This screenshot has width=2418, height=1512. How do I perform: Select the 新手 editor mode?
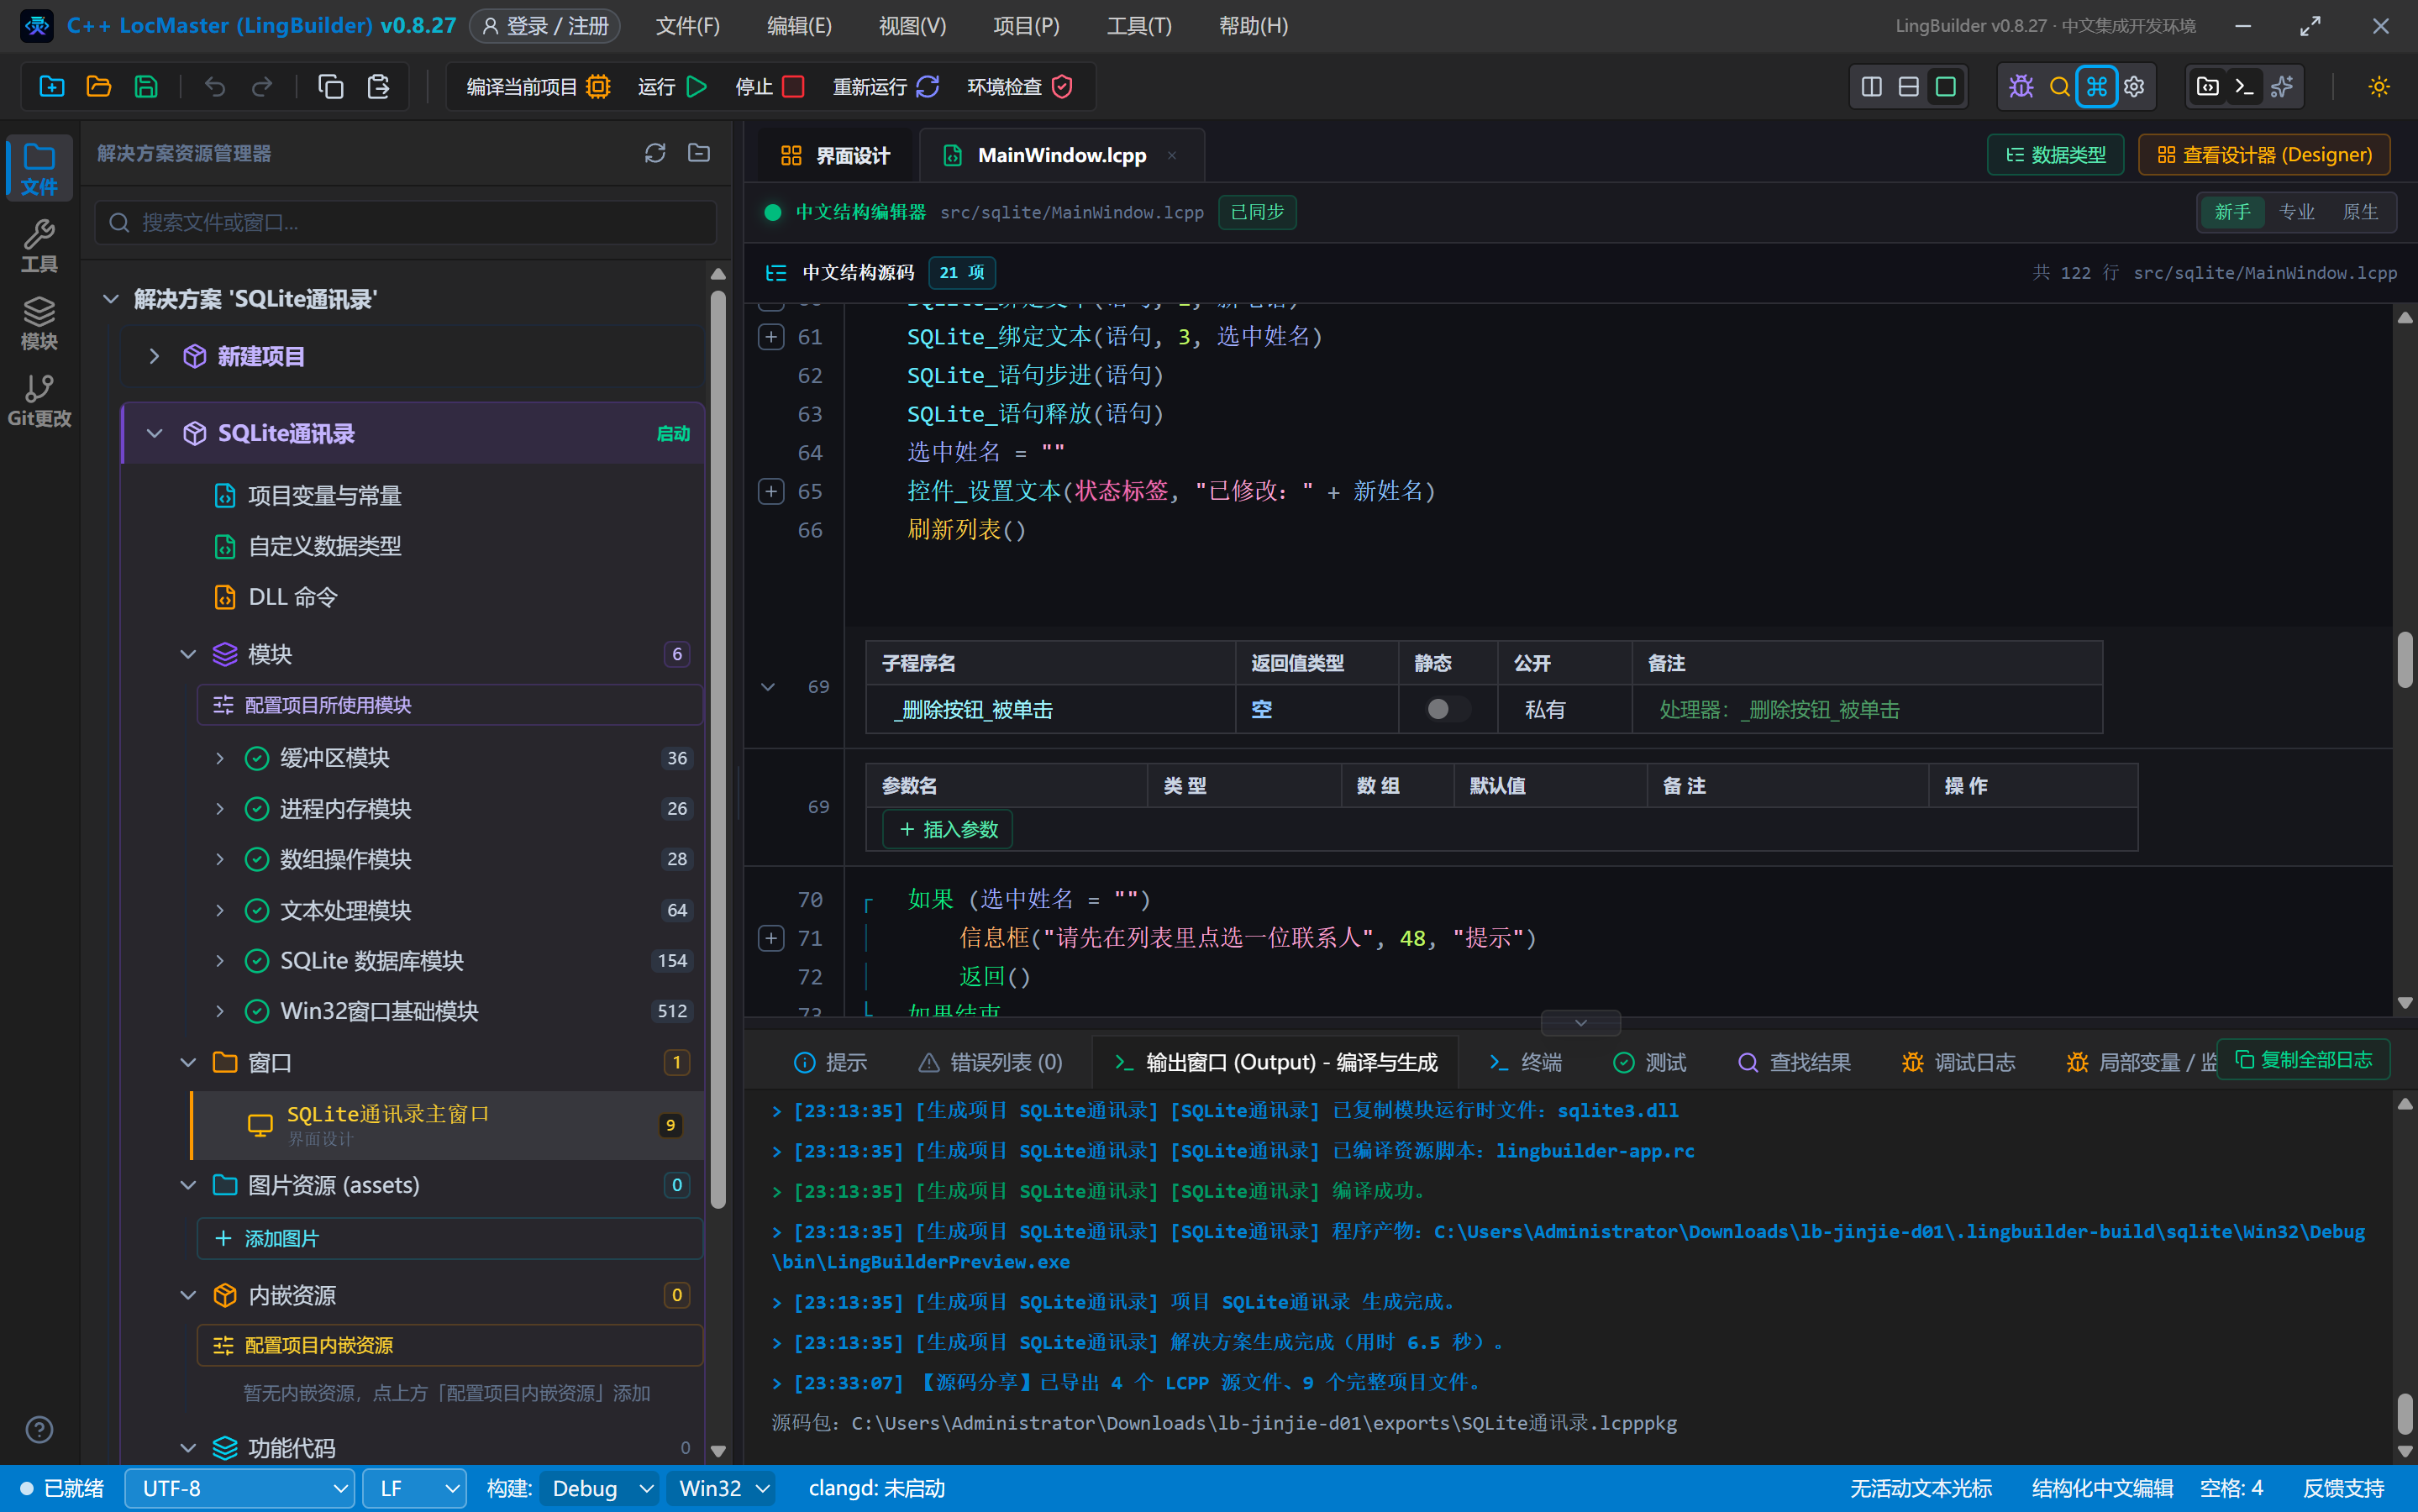coord(2232,212)
